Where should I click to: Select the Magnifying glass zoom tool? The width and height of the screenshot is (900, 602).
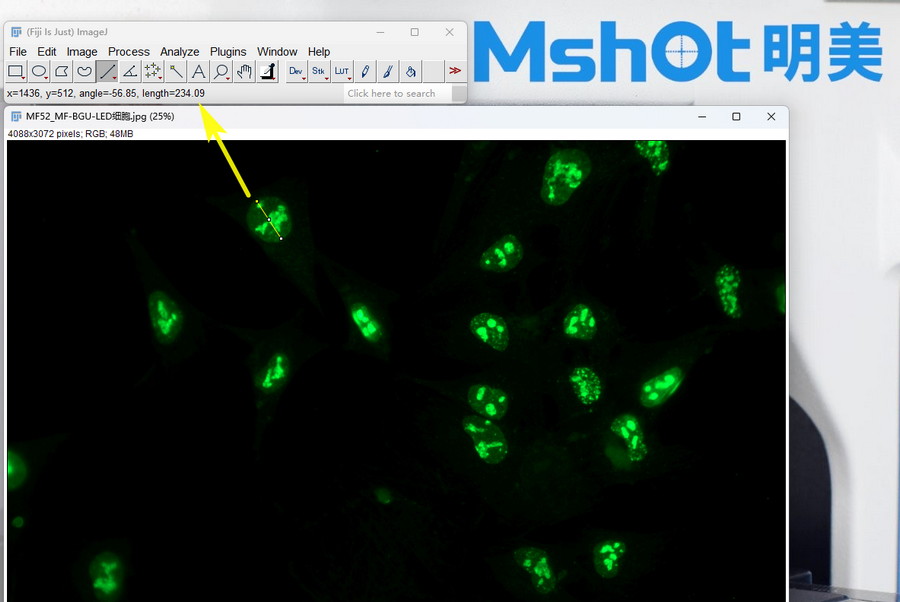point(221,71)
